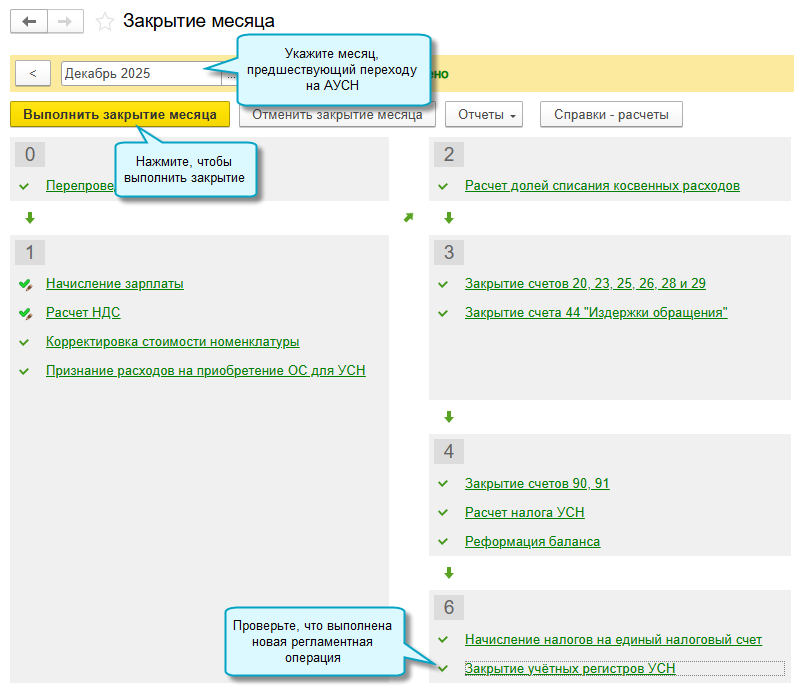Viewport: 794px width, 692px height.
Task: Click the page title Закрытие месяца
Action: pos(199,21)
